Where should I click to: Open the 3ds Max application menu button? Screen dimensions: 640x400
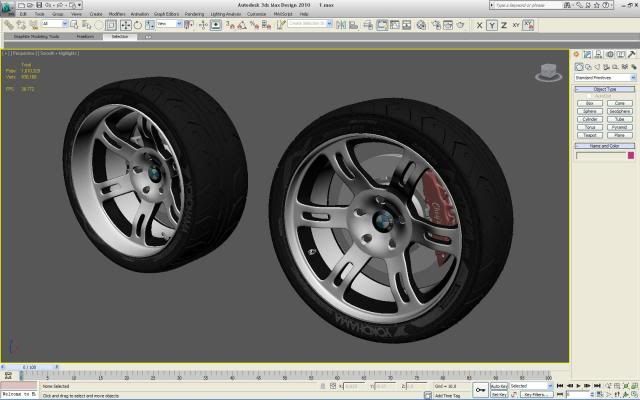[7, 8]
